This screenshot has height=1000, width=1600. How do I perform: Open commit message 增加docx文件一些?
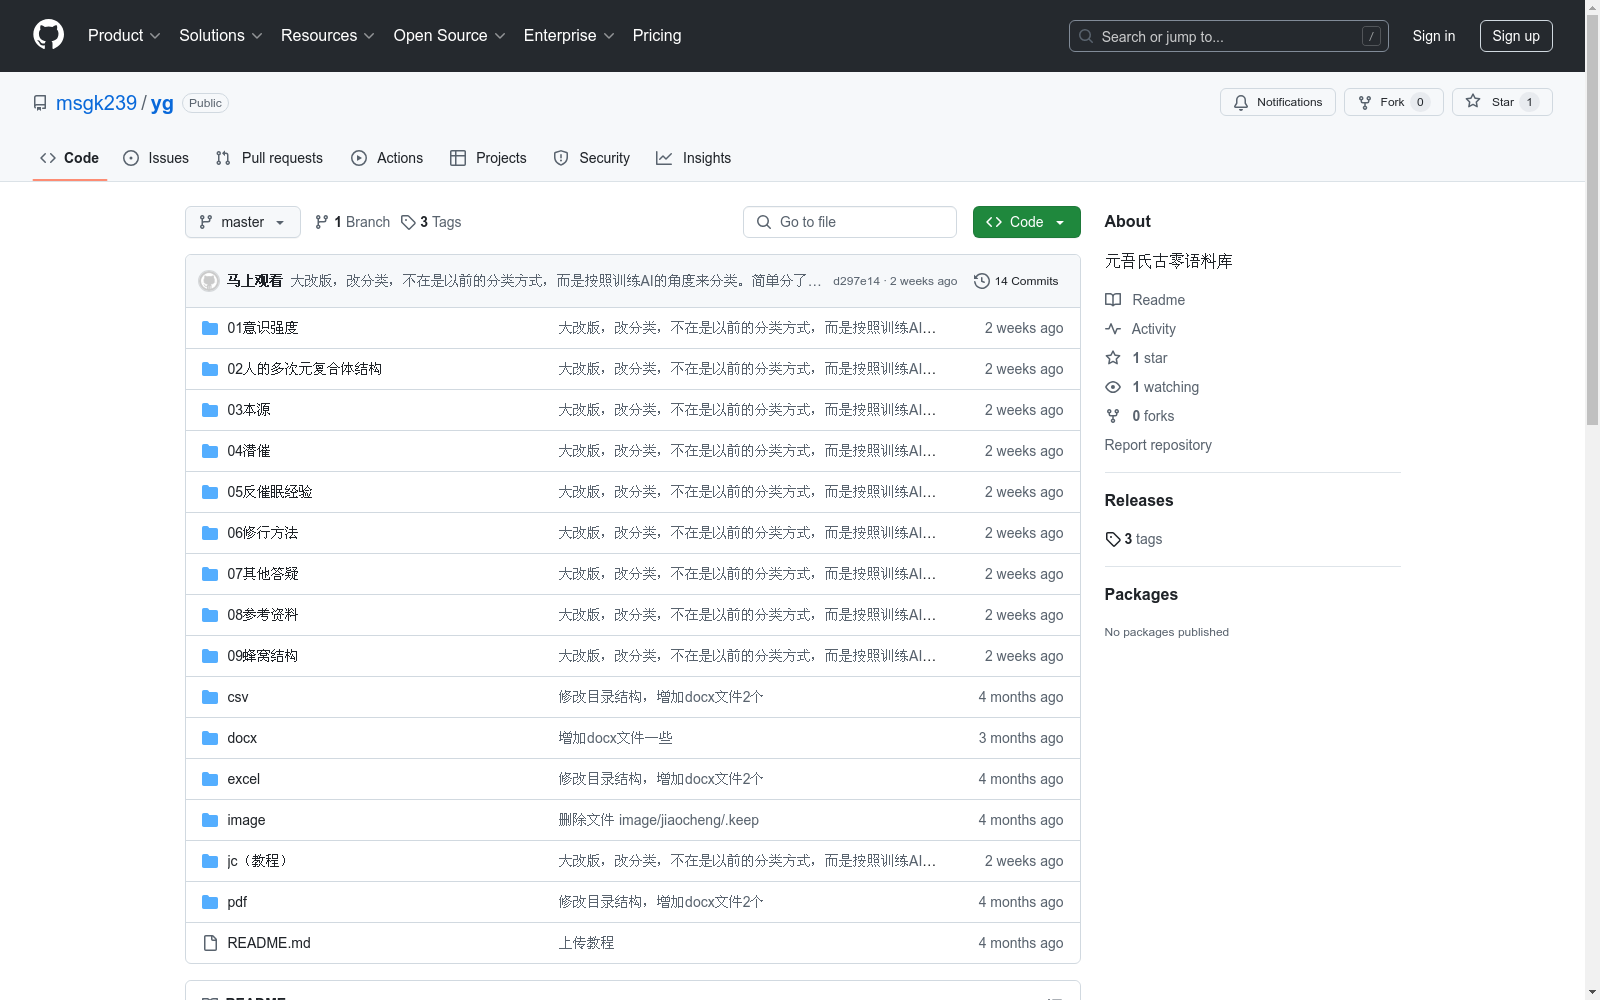616,738
